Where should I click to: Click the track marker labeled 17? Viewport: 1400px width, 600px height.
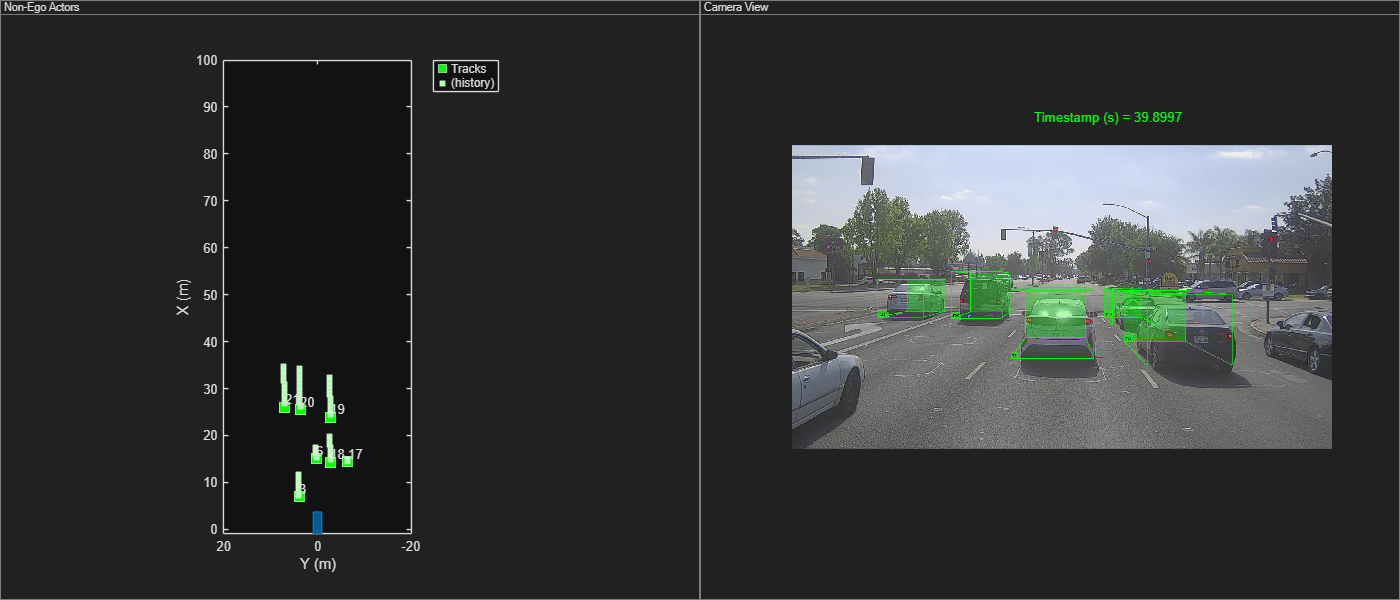click(x=347, y=461)
